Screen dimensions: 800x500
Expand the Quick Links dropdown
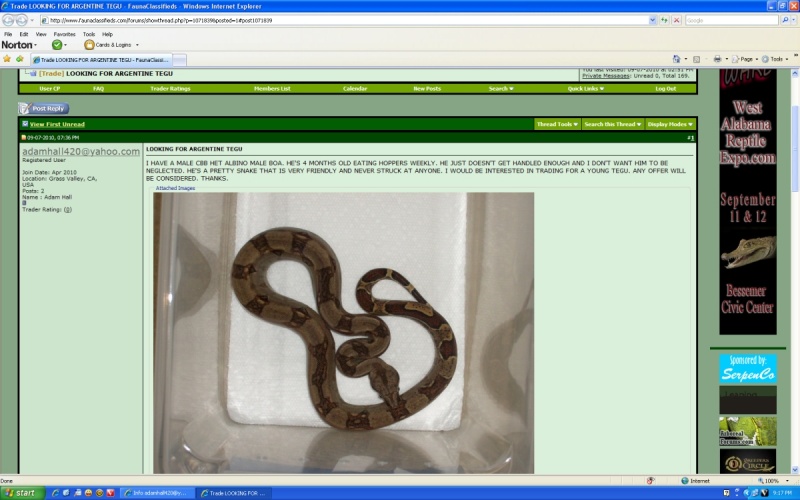586,89
